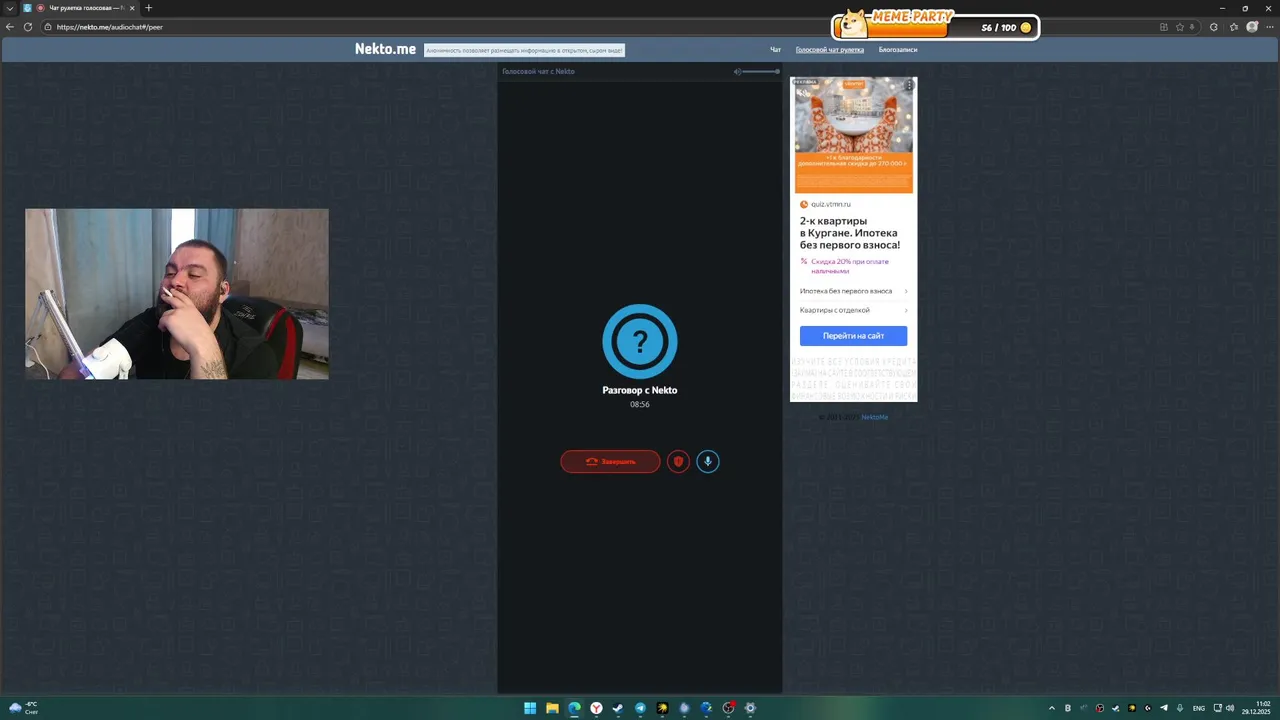
Task: Click Перейти на сайт ad button
Action: coord(853,336)
